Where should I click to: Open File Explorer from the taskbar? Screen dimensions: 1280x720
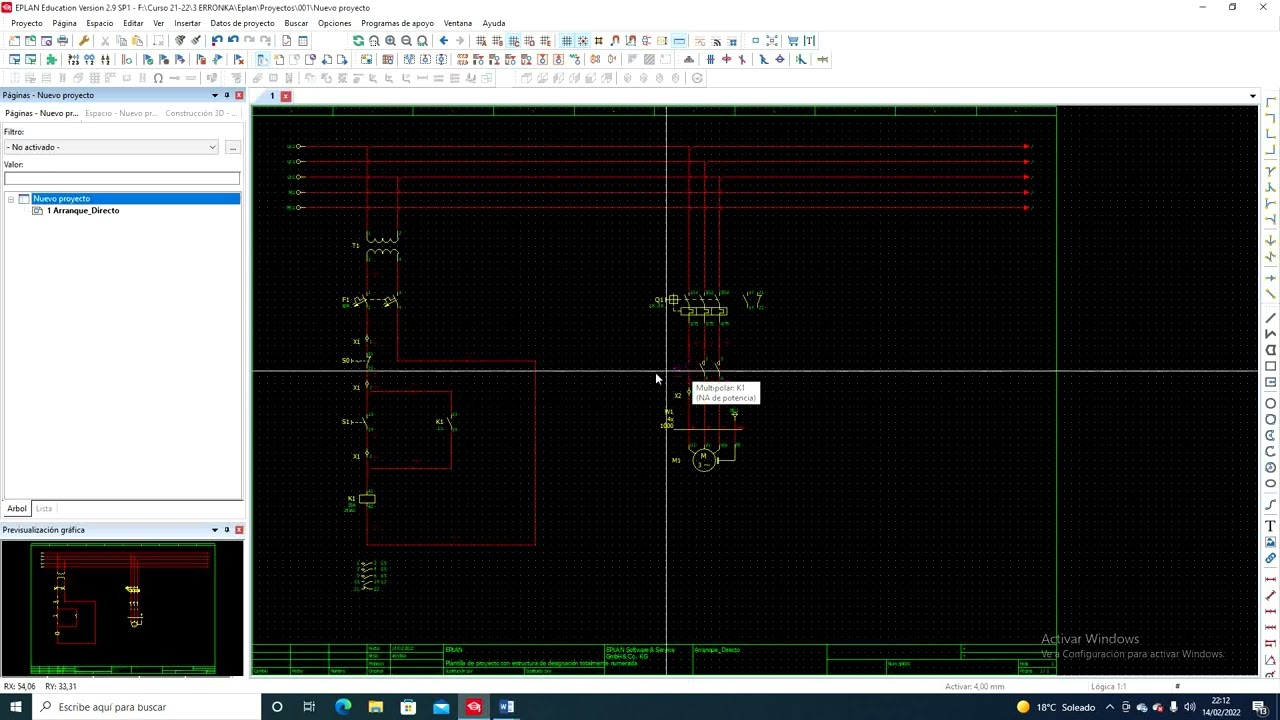376,707
